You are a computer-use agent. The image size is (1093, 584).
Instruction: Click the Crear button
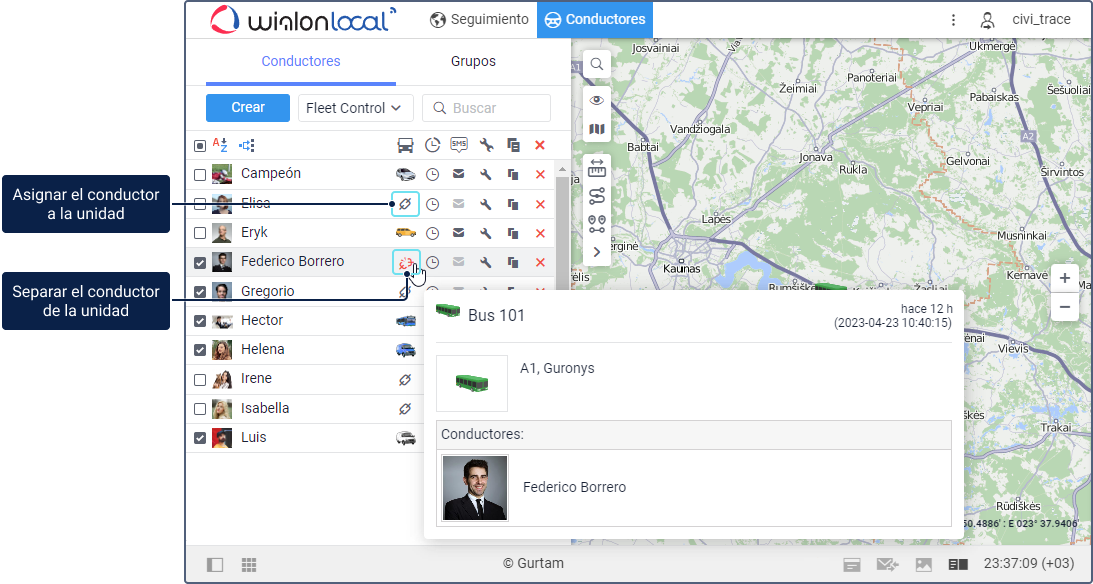(x=247, y=108)
